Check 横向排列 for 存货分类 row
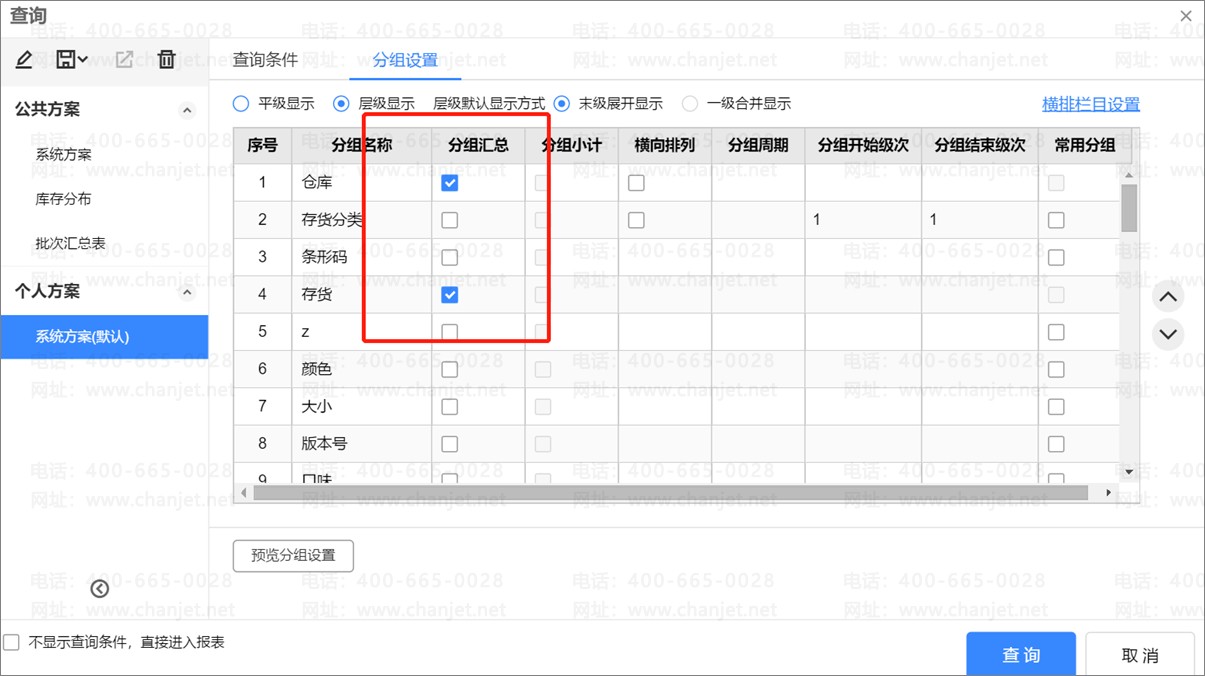Viewport: 1205px width, 676px height. (x=636, y=220)
